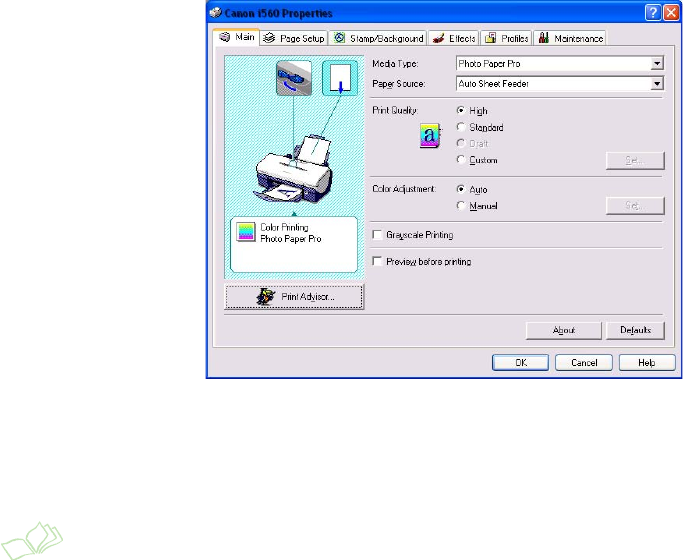Switch to the Effects tab
Image resolution: width=683 pixels, height=560 pixels.
(453, 38)
